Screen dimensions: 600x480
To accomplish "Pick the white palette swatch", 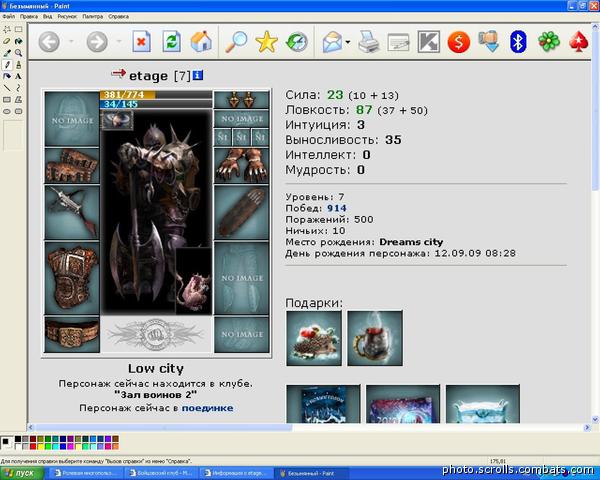I will click(x=18, y=446).
